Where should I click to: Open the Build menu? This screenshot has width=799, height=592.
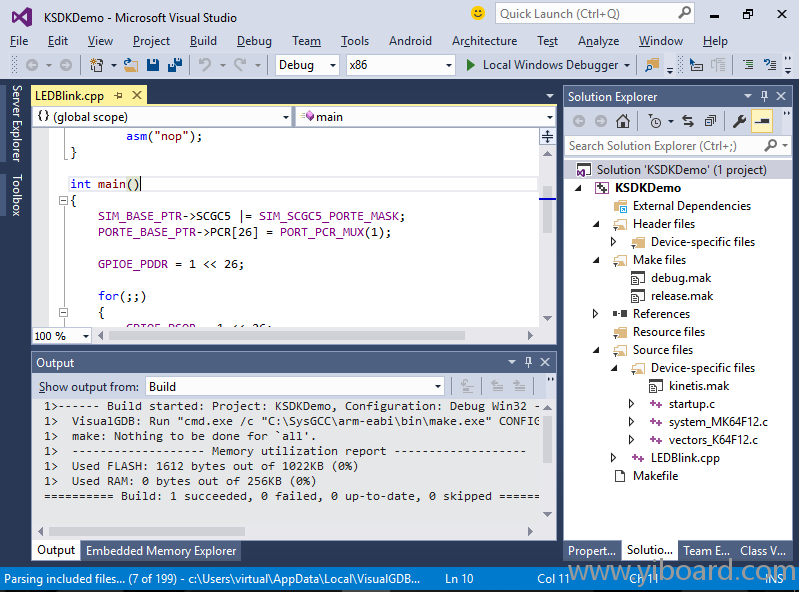point(203,41)
